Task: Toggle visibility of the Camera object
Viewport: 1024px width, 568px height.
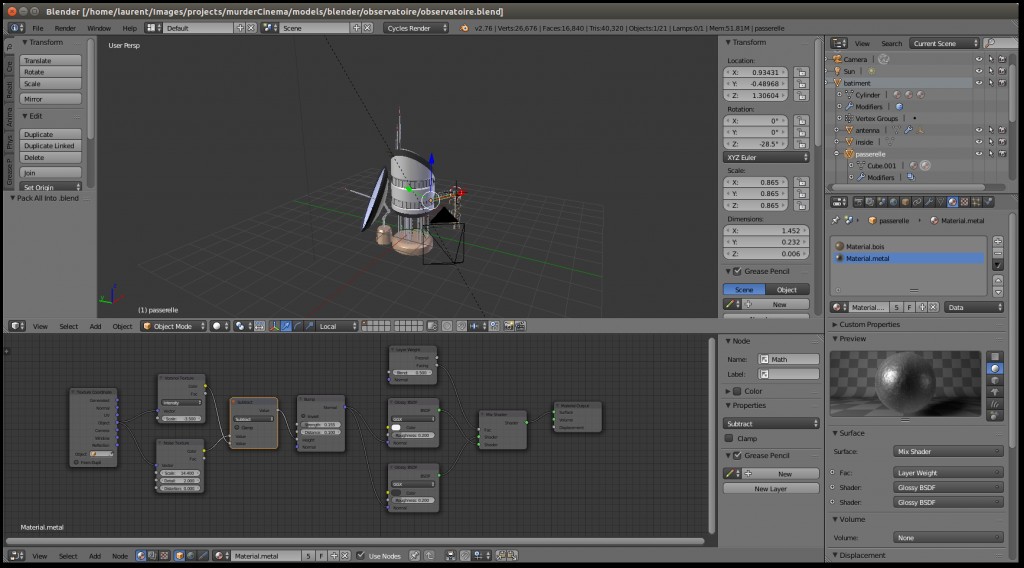Action: (979, 59)
